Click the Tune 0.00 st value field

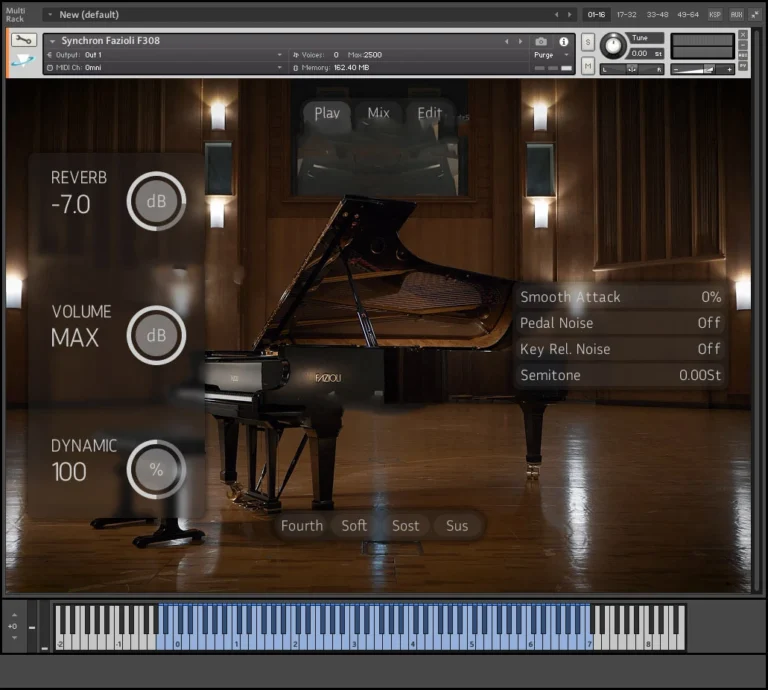646,54
